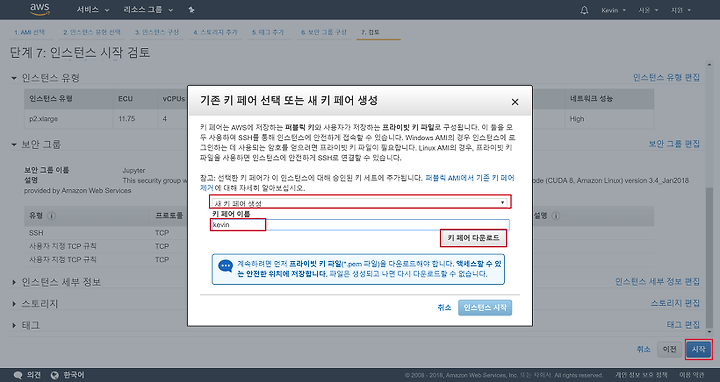The width and height of the screenshot is (720, 382).
Task: Open 이용 약관 footer link
Action: click(692, 375)
